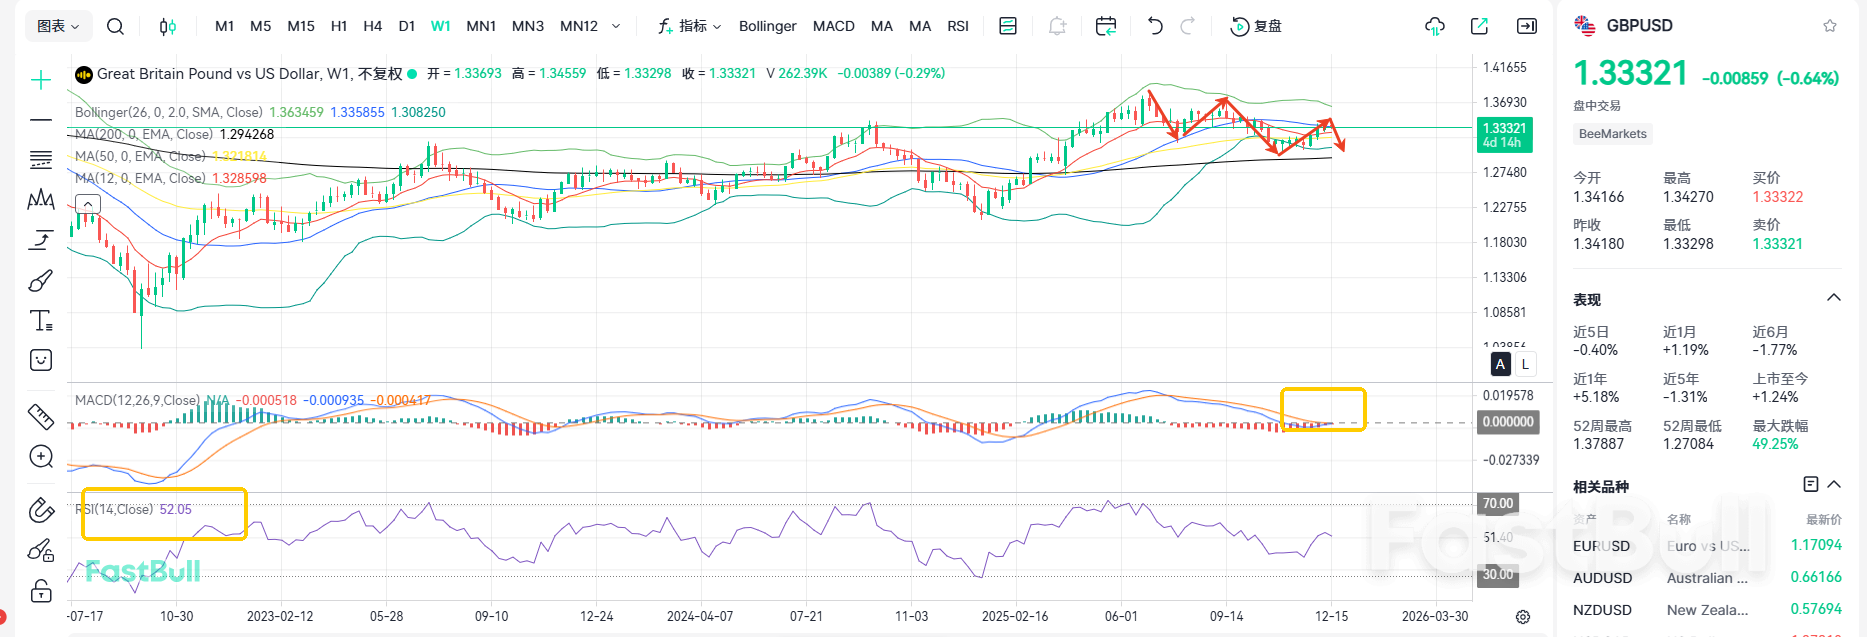Select the text annotation tool

tap(41, 320)
